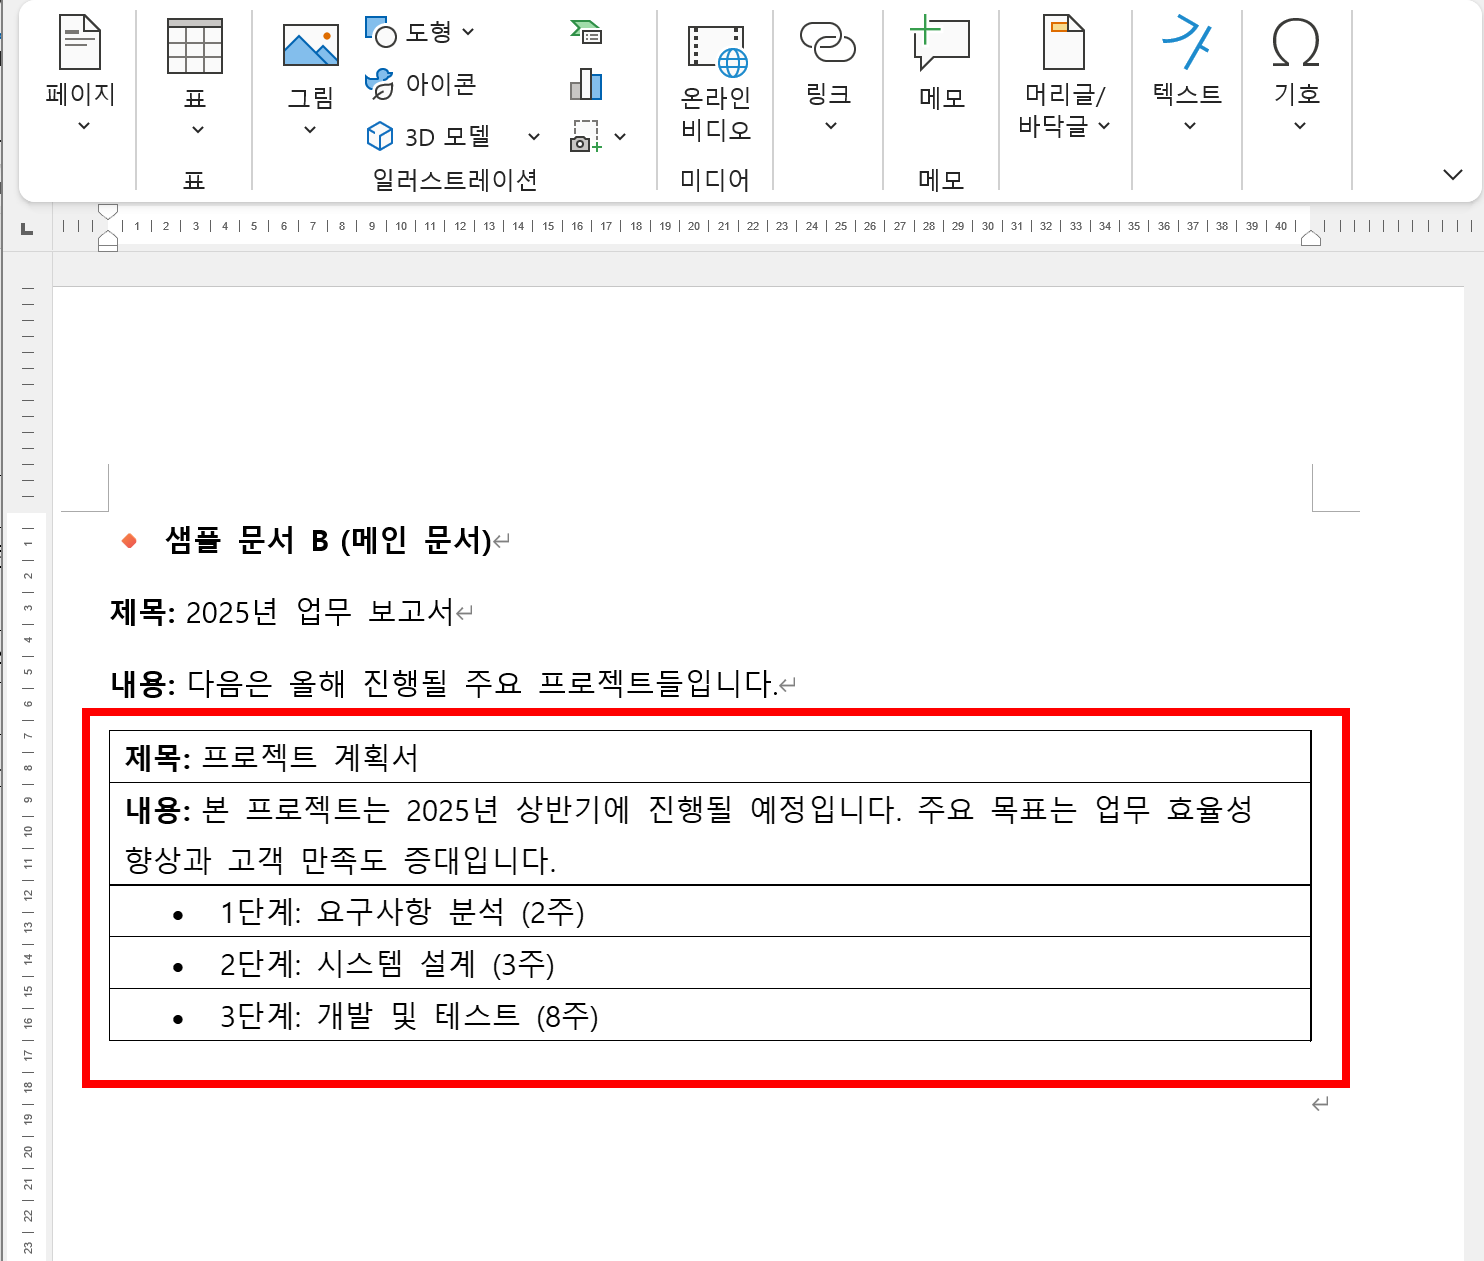Click the line '제목: 2025년 업무 보고서'

pyautogui.click(x=282, y=612)
